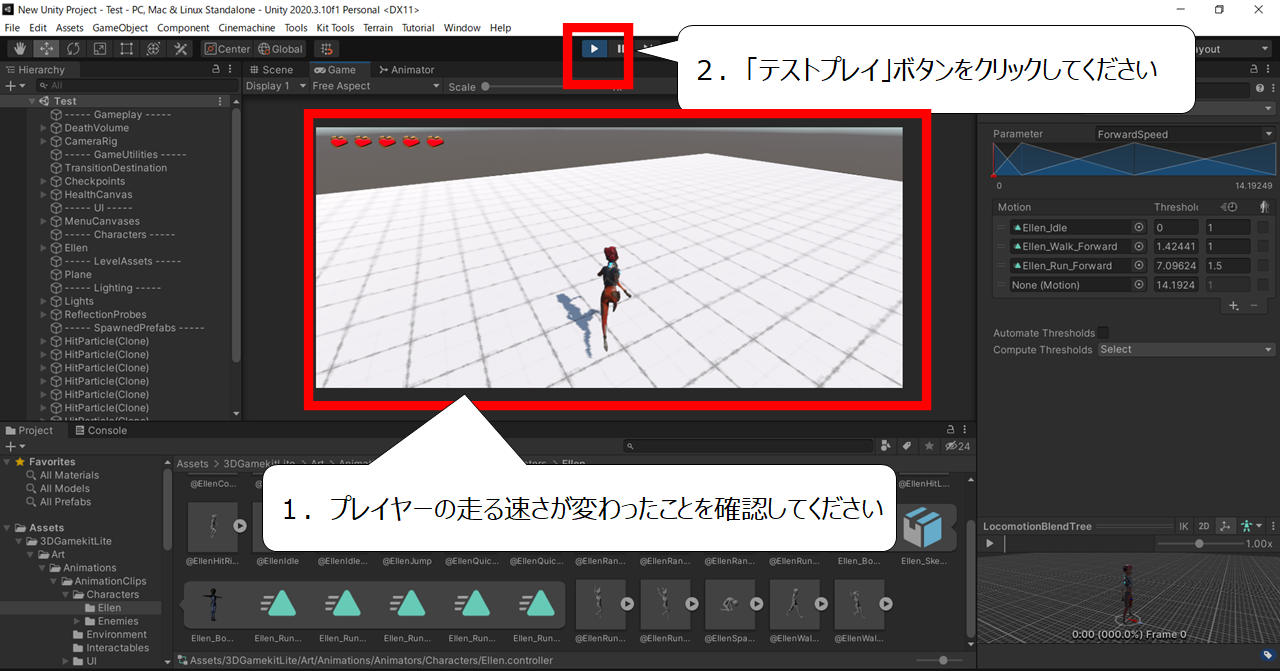Toggle mirror checkbox for Ellen_Walk_Forward
Viewport: 1280px width, 671px height.
1263,247
